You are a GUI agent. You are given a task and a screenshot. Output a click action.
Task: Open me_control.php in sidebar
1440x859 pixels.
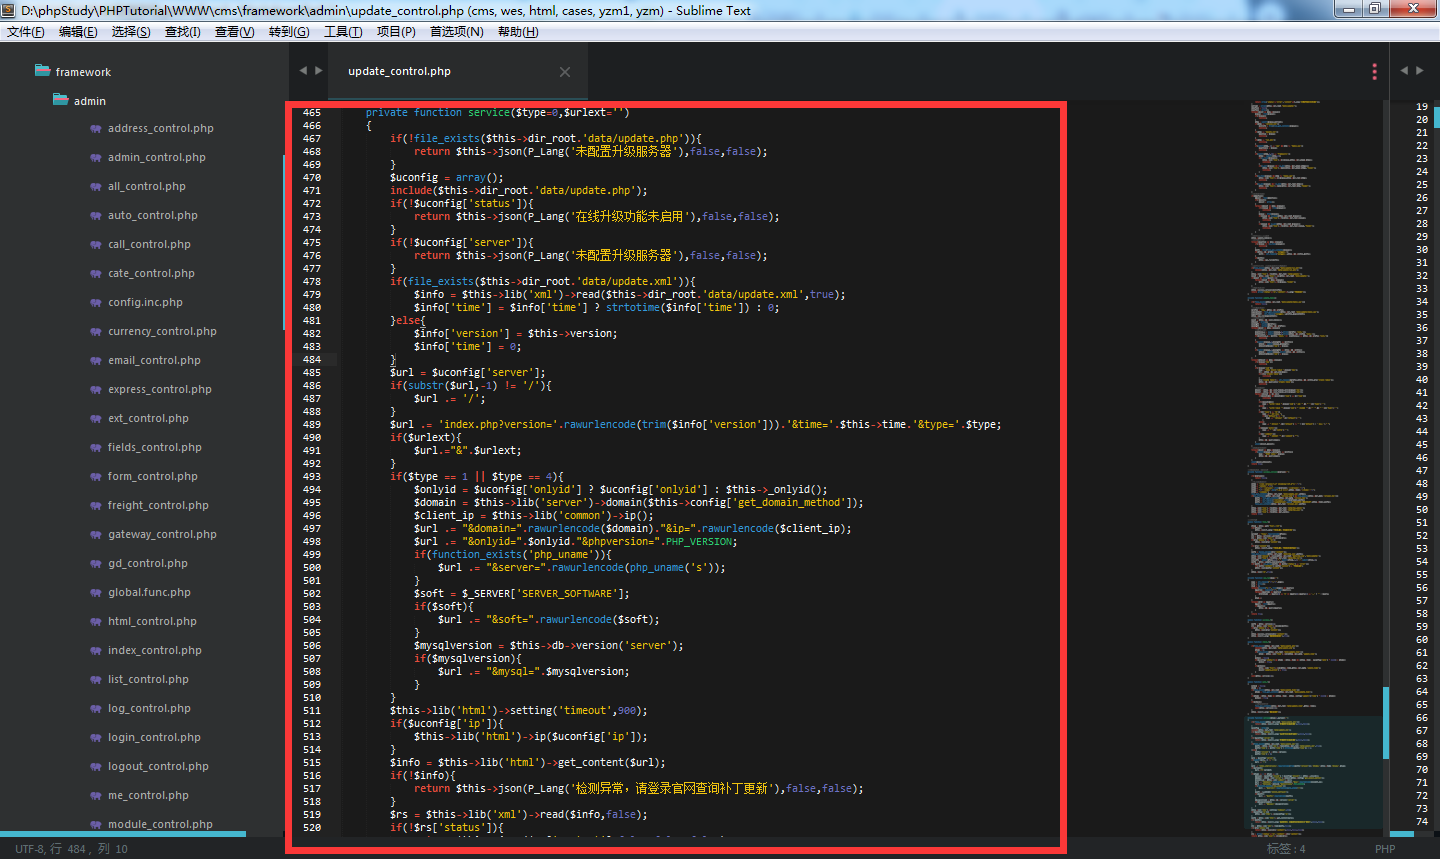pos(148,795)
